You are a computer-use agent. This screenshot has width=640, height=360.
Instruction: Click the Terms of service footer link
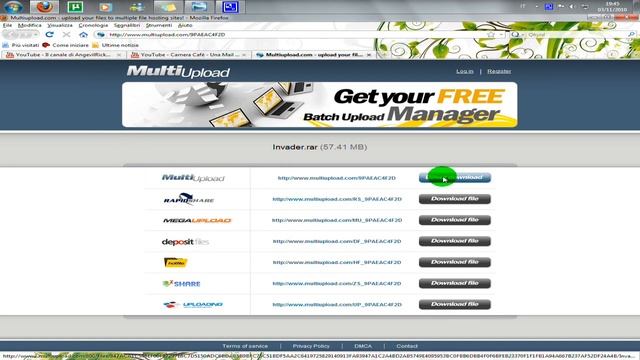(245, 346)
